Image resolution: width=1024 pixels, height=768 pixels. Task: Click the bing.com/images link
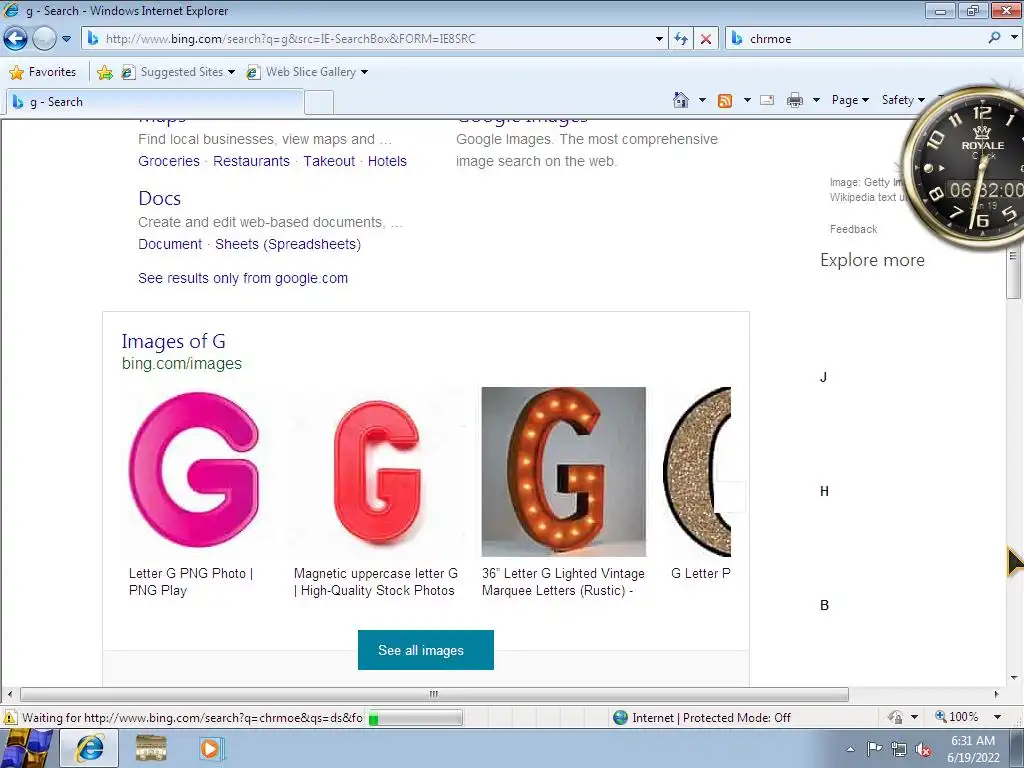182,364
